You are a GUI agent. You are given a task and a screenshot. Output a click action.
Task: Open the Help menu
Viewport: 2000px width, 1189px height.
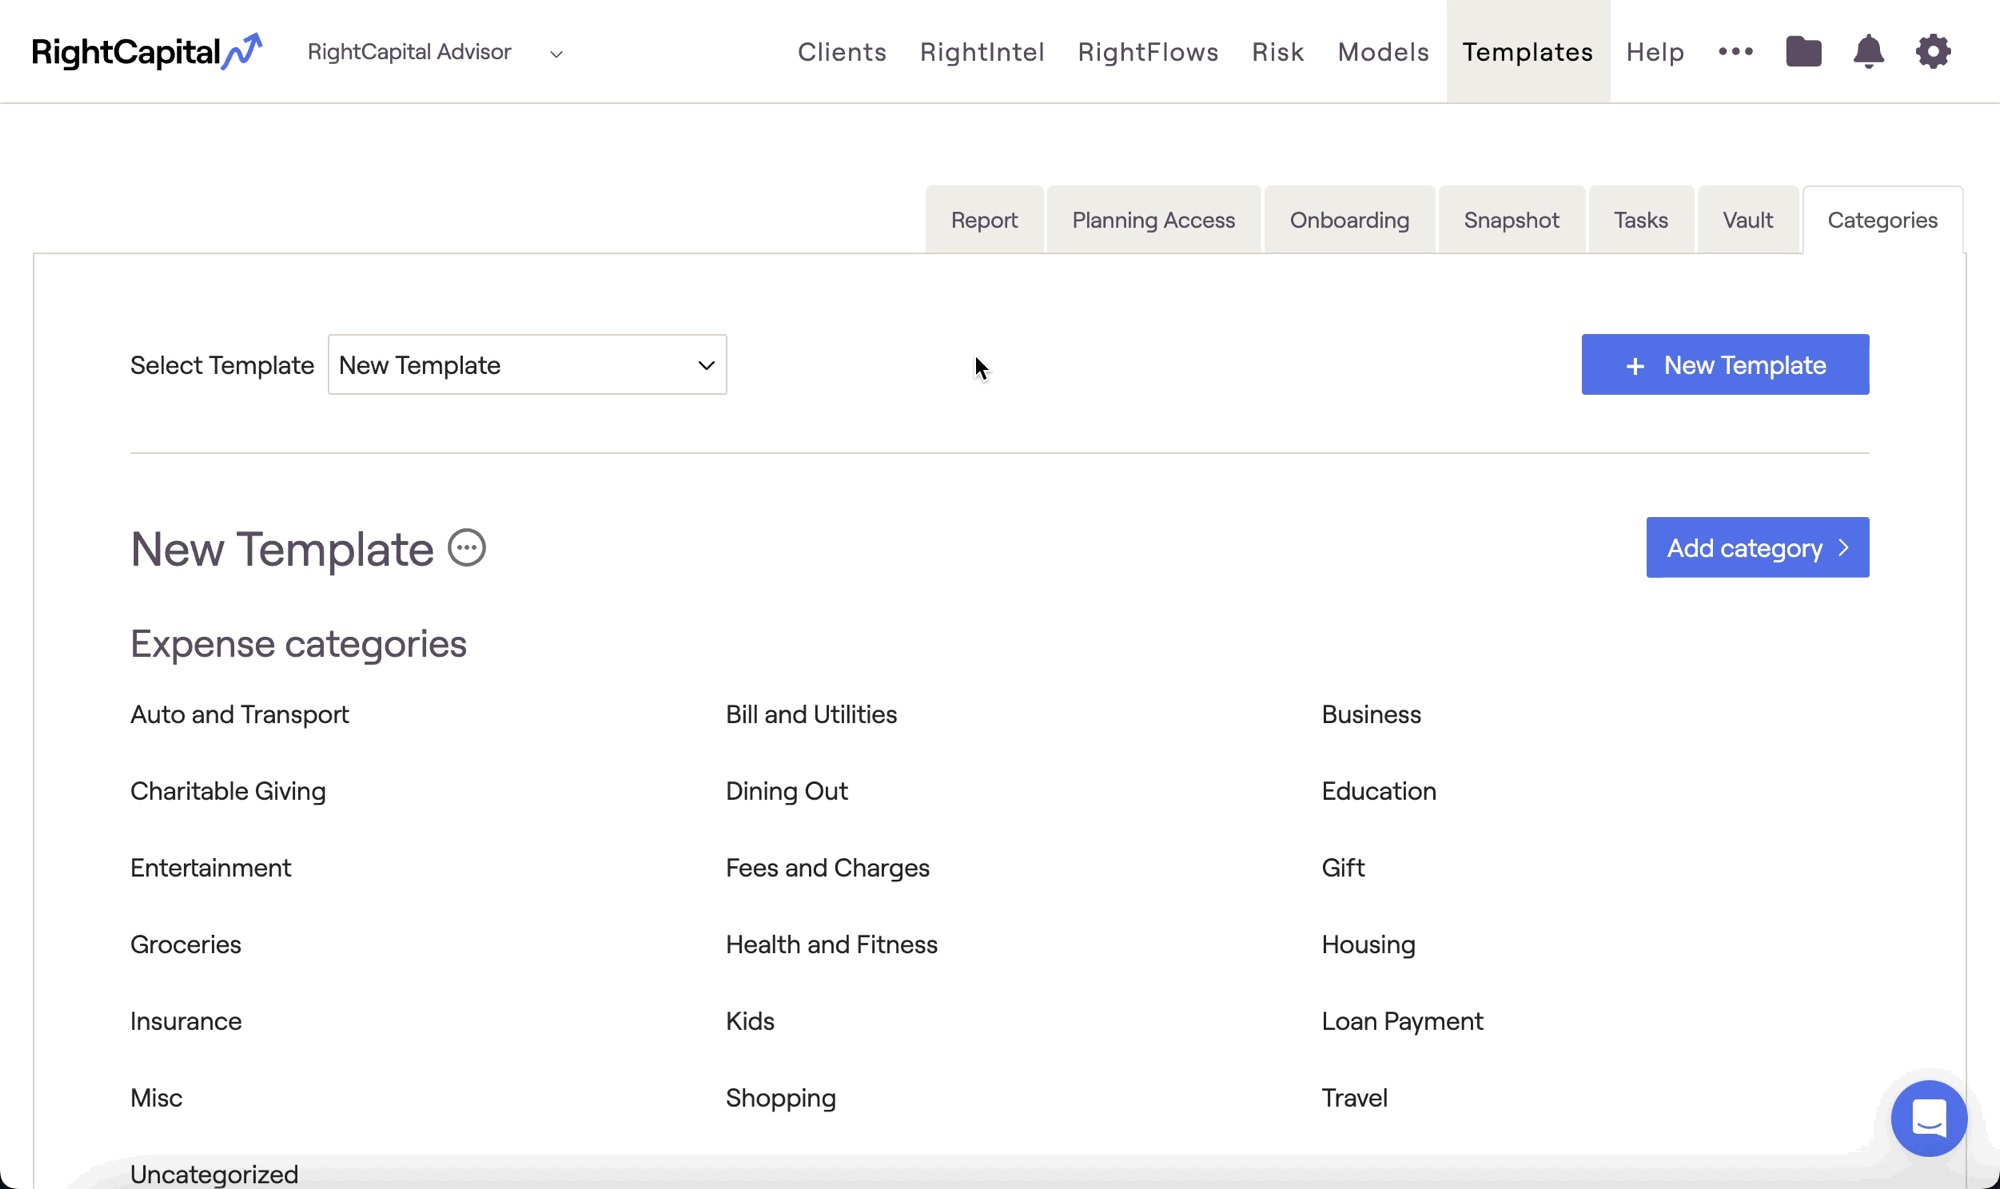(1655, 52)
